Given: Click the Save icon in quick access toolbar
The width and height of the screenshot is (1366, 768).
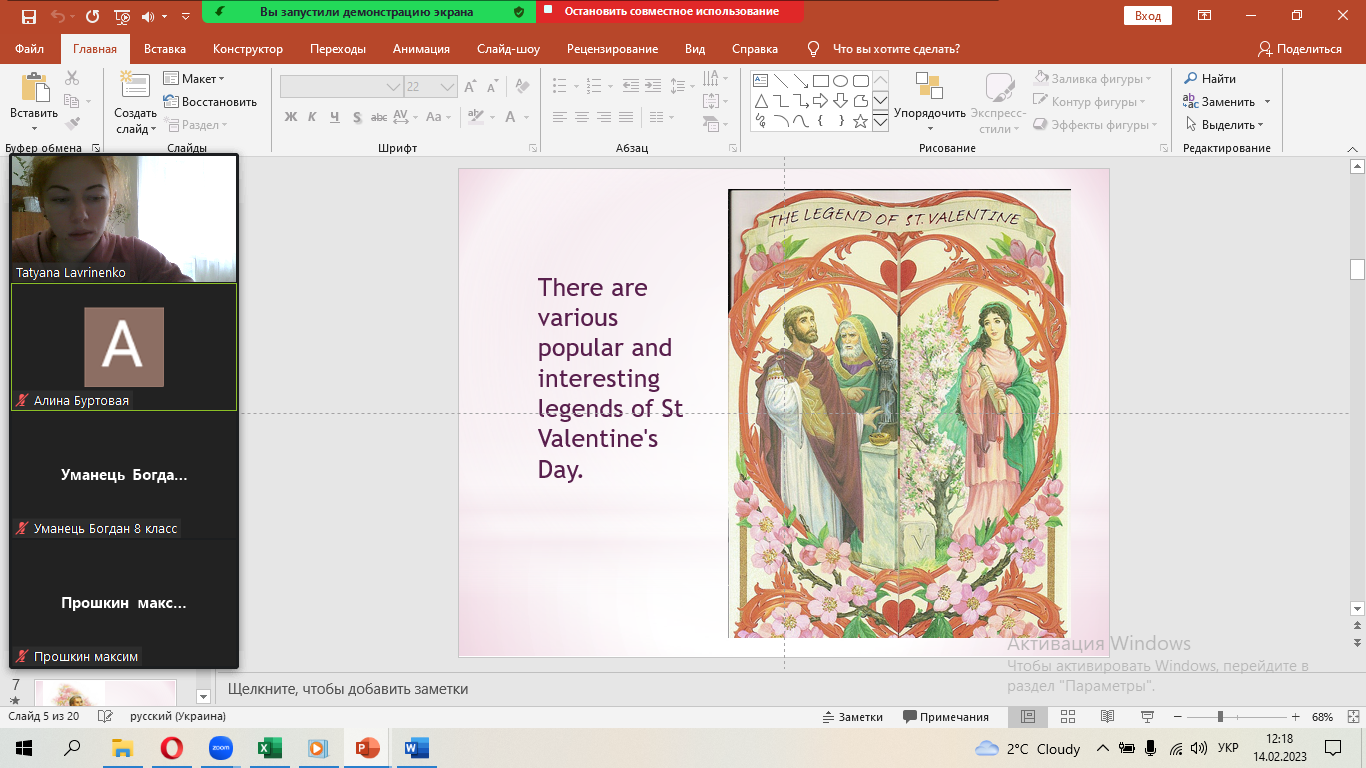Looking at the screenshot, I should (x=28, y=16).
